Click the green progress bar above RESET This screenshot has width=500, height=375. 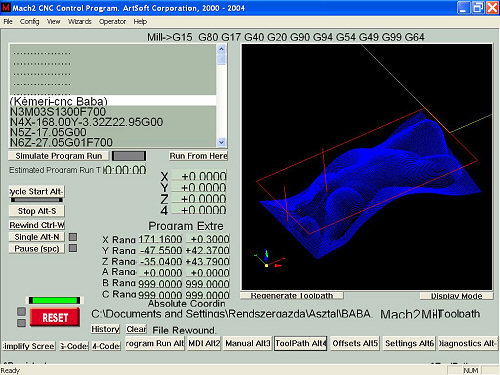click(x=55, y=300)
